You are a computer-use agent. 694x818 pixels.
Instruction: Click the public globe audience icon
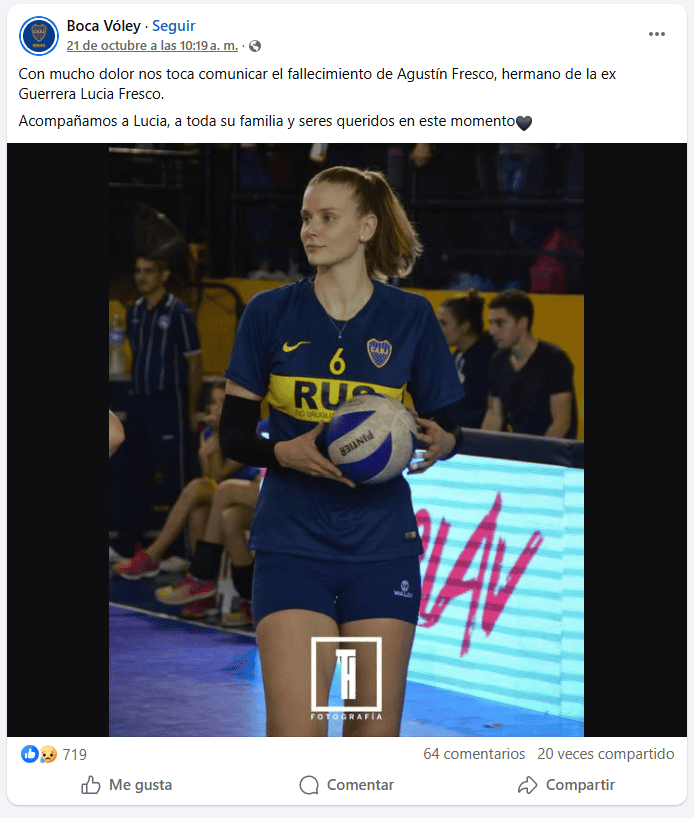click(x=255, y=46)
